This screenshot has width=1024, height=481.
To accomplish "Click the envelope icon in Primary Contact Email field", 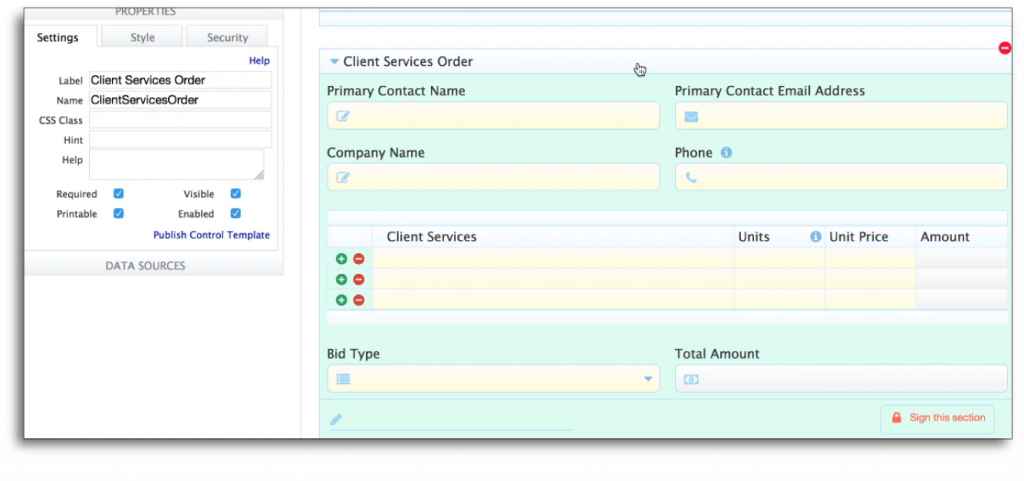I will point(691,117).
